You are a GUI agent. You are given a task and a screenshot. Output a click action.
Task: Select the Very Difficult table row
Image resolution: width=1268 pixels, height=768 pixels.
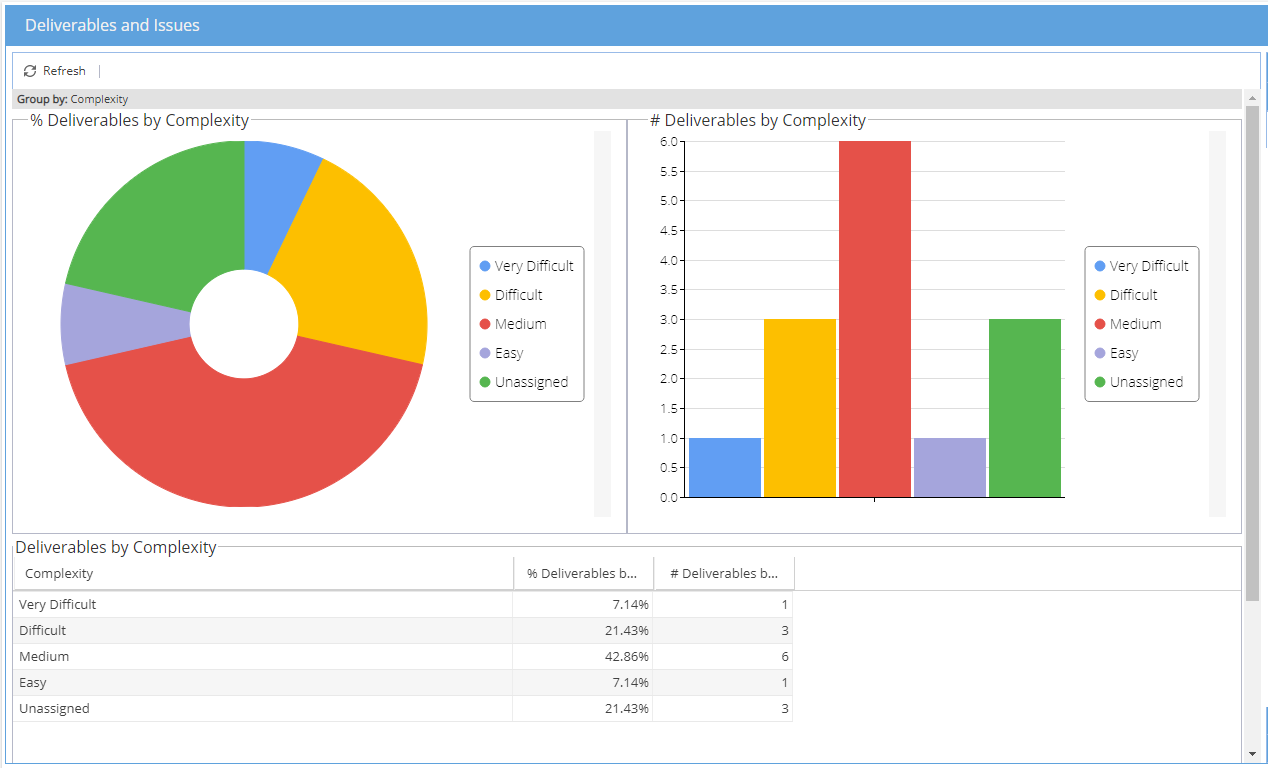(403, 605)
